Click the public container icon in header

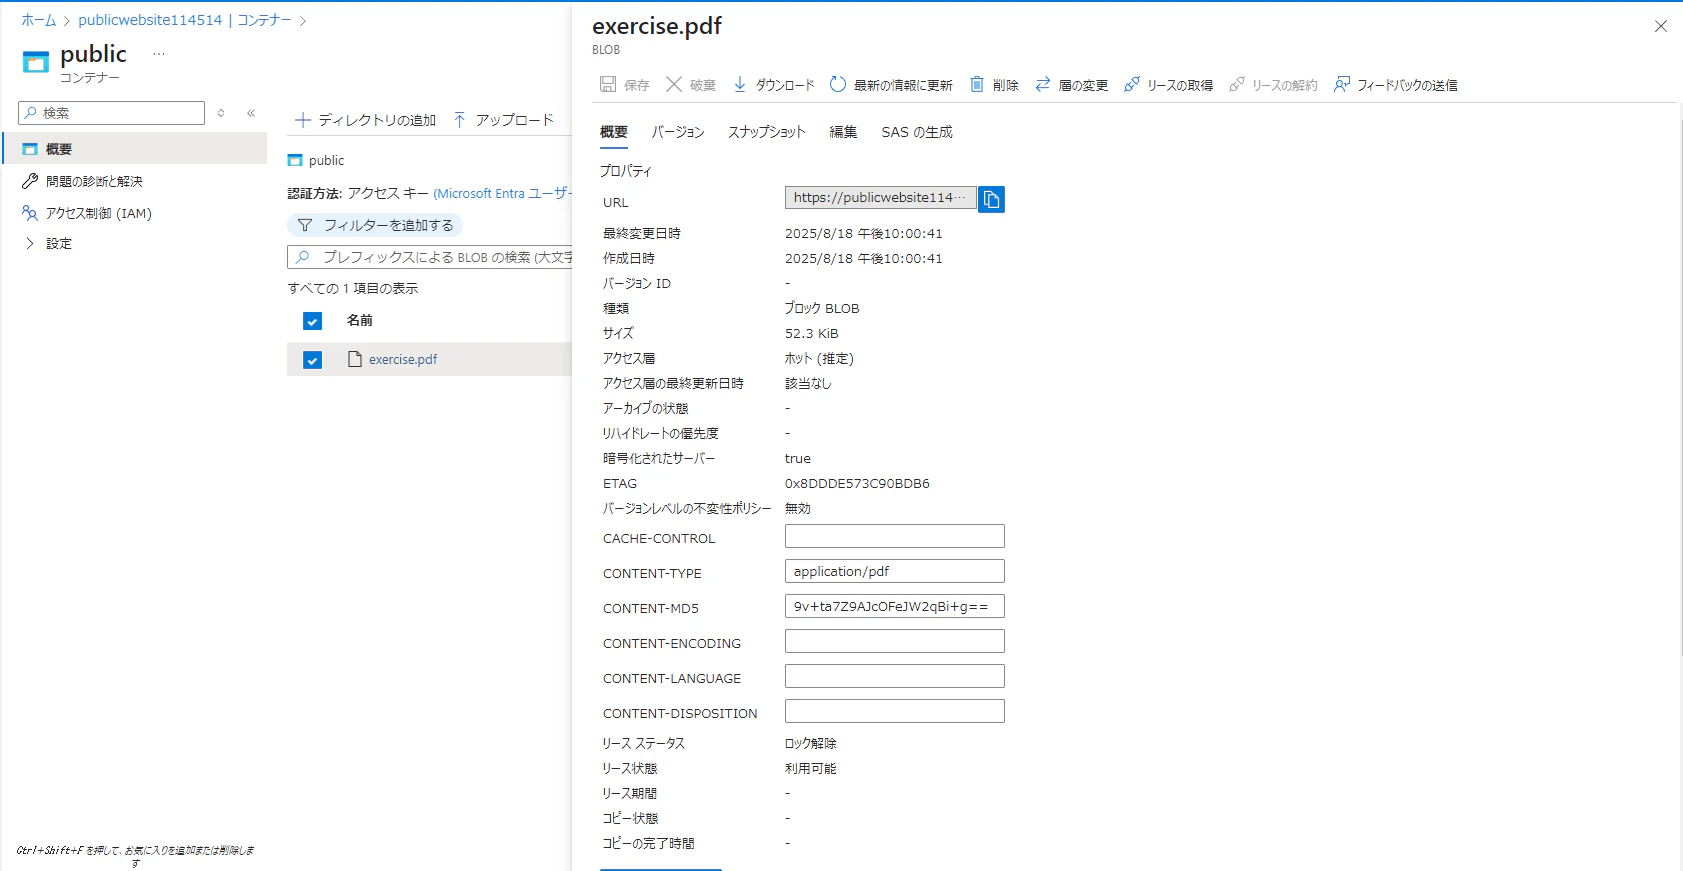click(36, 63)
